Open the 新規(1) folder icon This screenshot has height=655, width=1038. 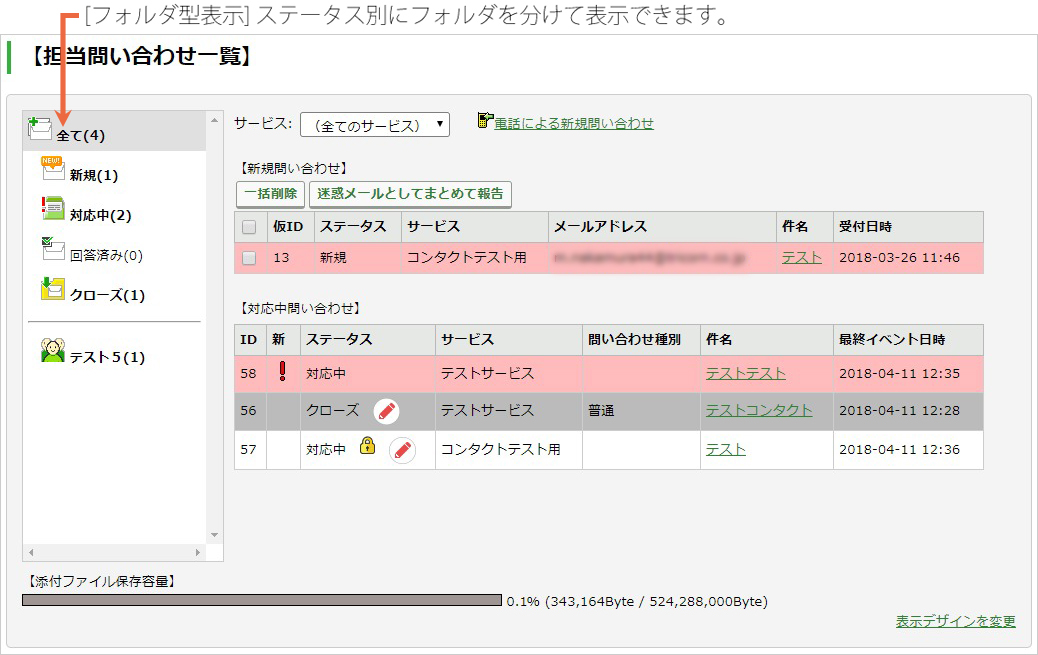click(52, 168)
